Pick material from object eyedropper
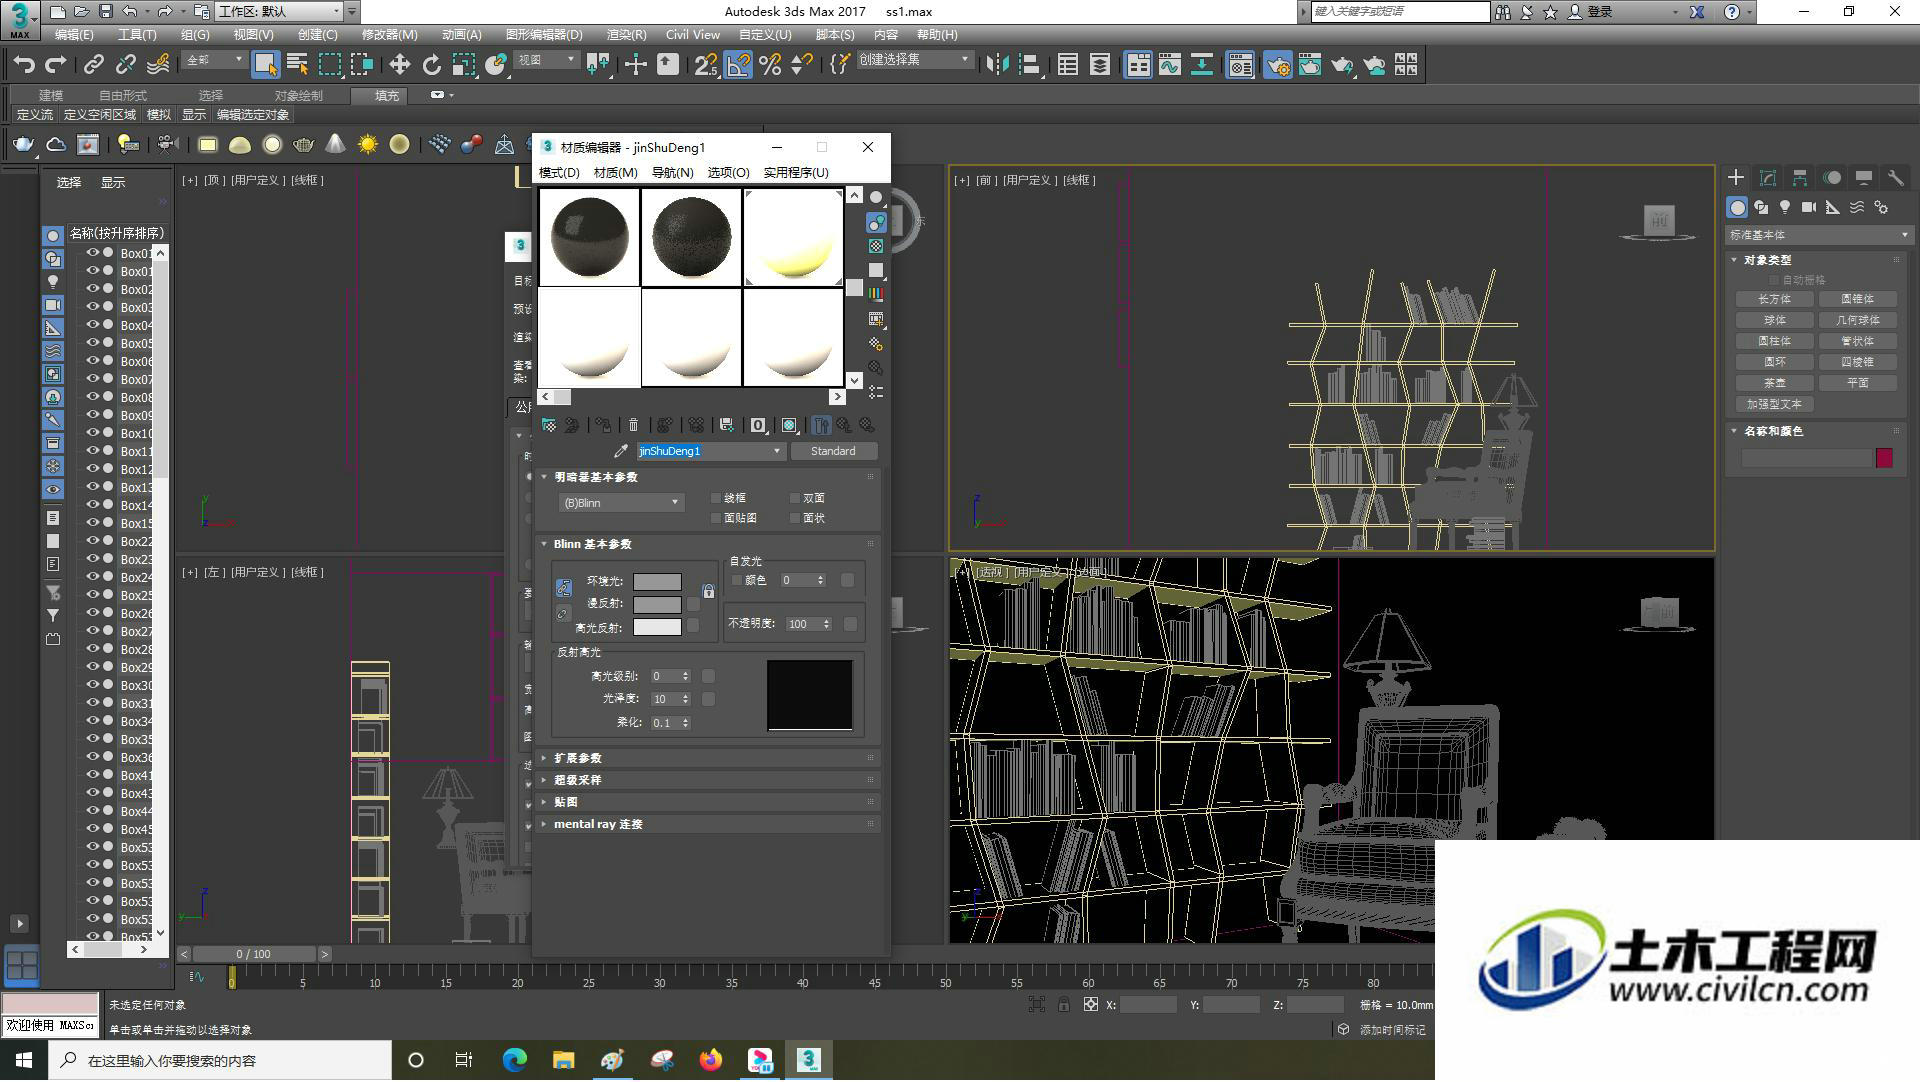 (621, 451)
